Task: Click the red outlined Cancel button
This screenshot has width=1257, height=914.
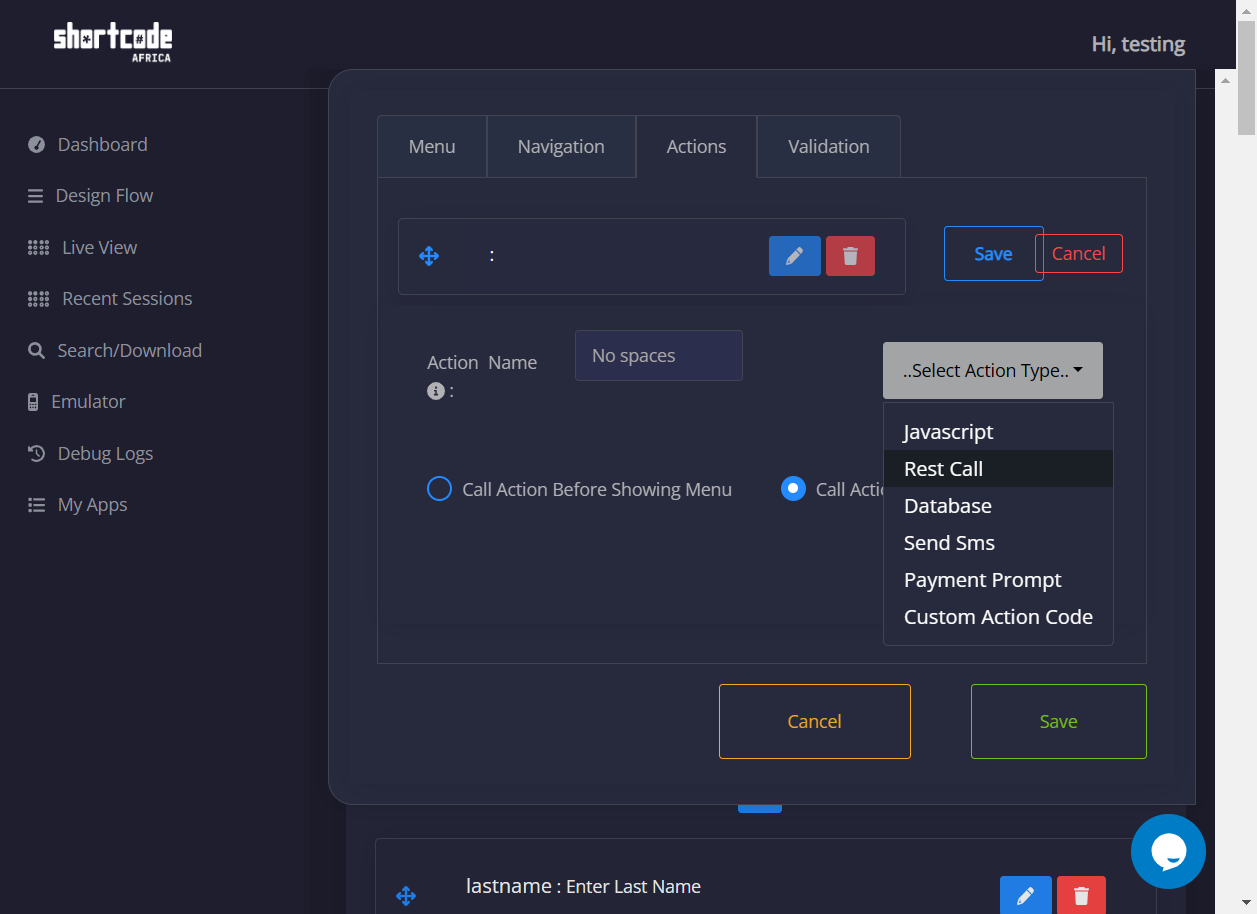Action: click(x=1079, y=254)
